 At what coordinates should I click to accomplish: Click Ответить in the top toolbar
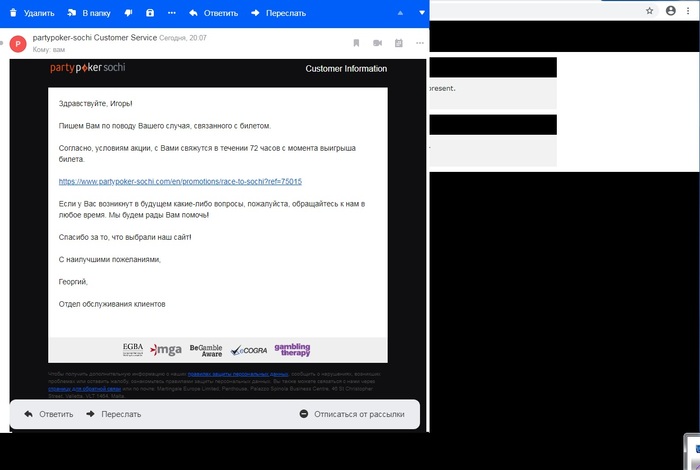213,13
